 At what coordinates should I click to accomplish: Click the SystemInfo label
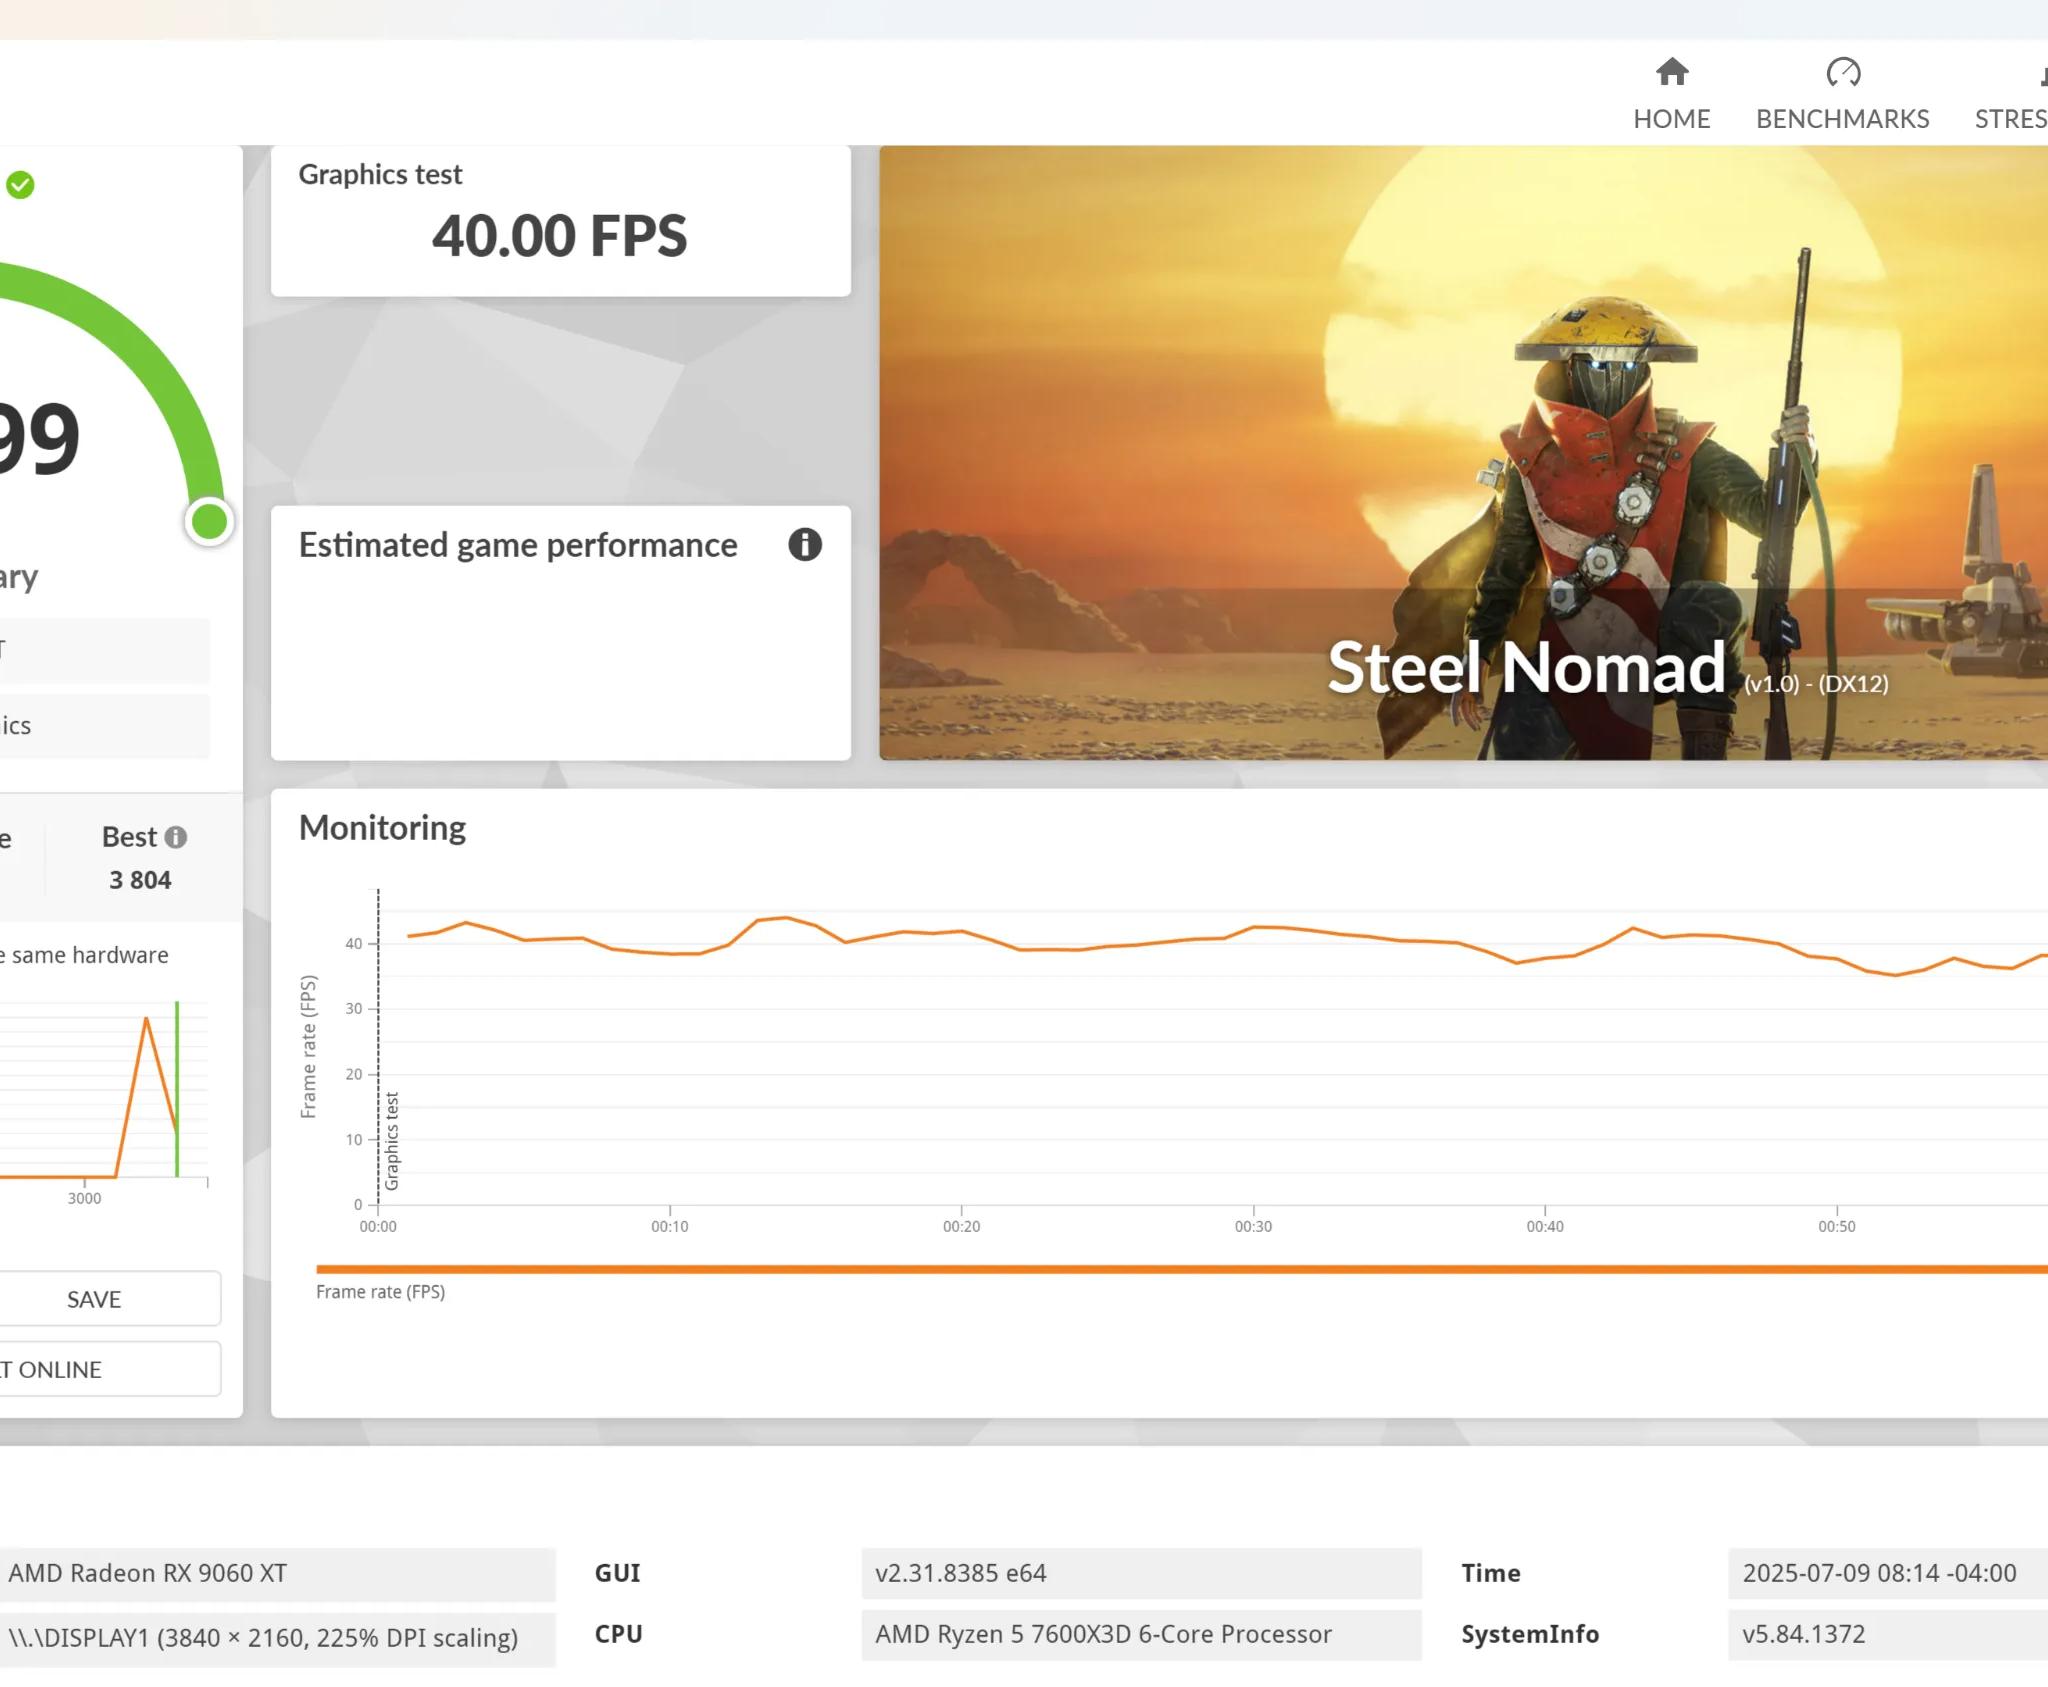pos(1530,1634)
